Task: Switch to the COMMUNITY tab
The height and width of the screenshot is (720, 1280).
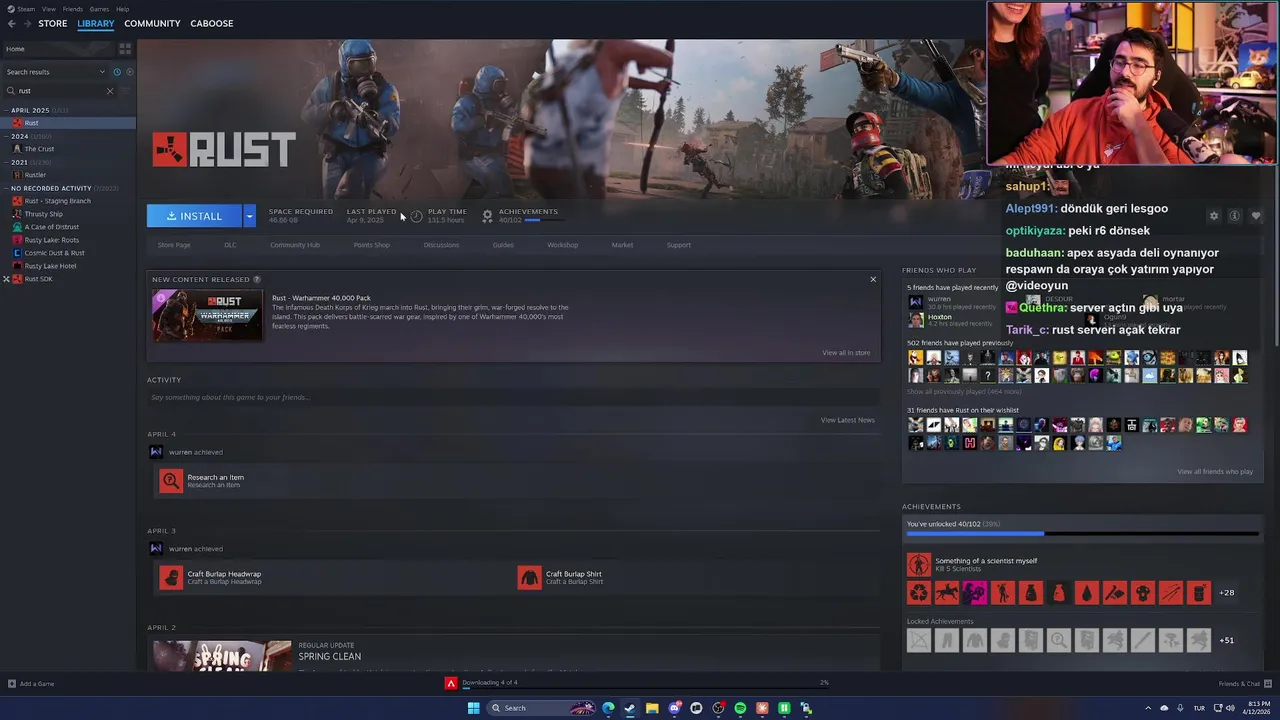Action: point(152,24)
